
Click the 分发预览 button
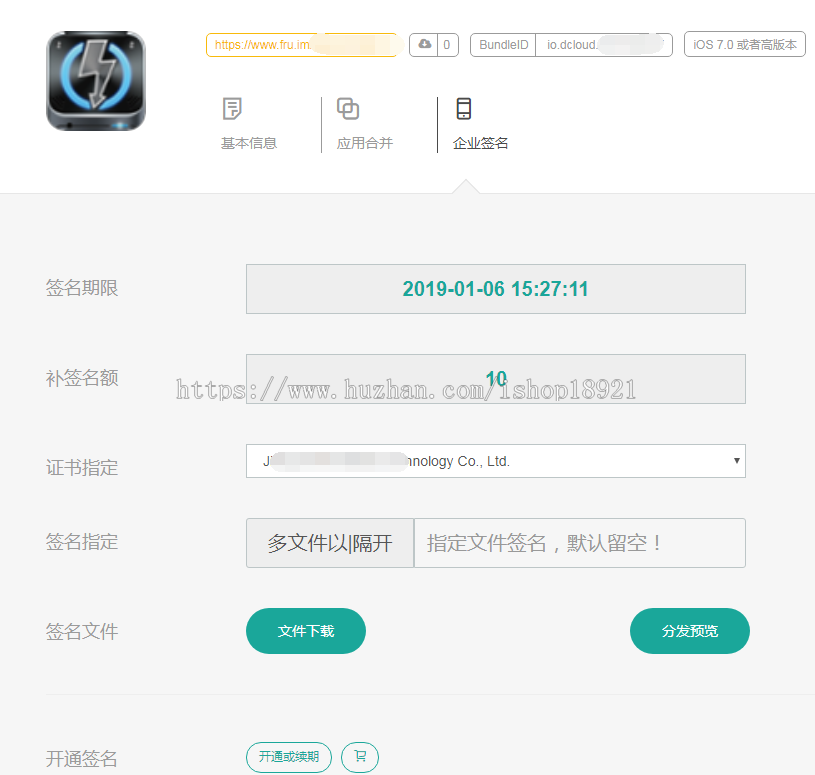pos(690,631)
